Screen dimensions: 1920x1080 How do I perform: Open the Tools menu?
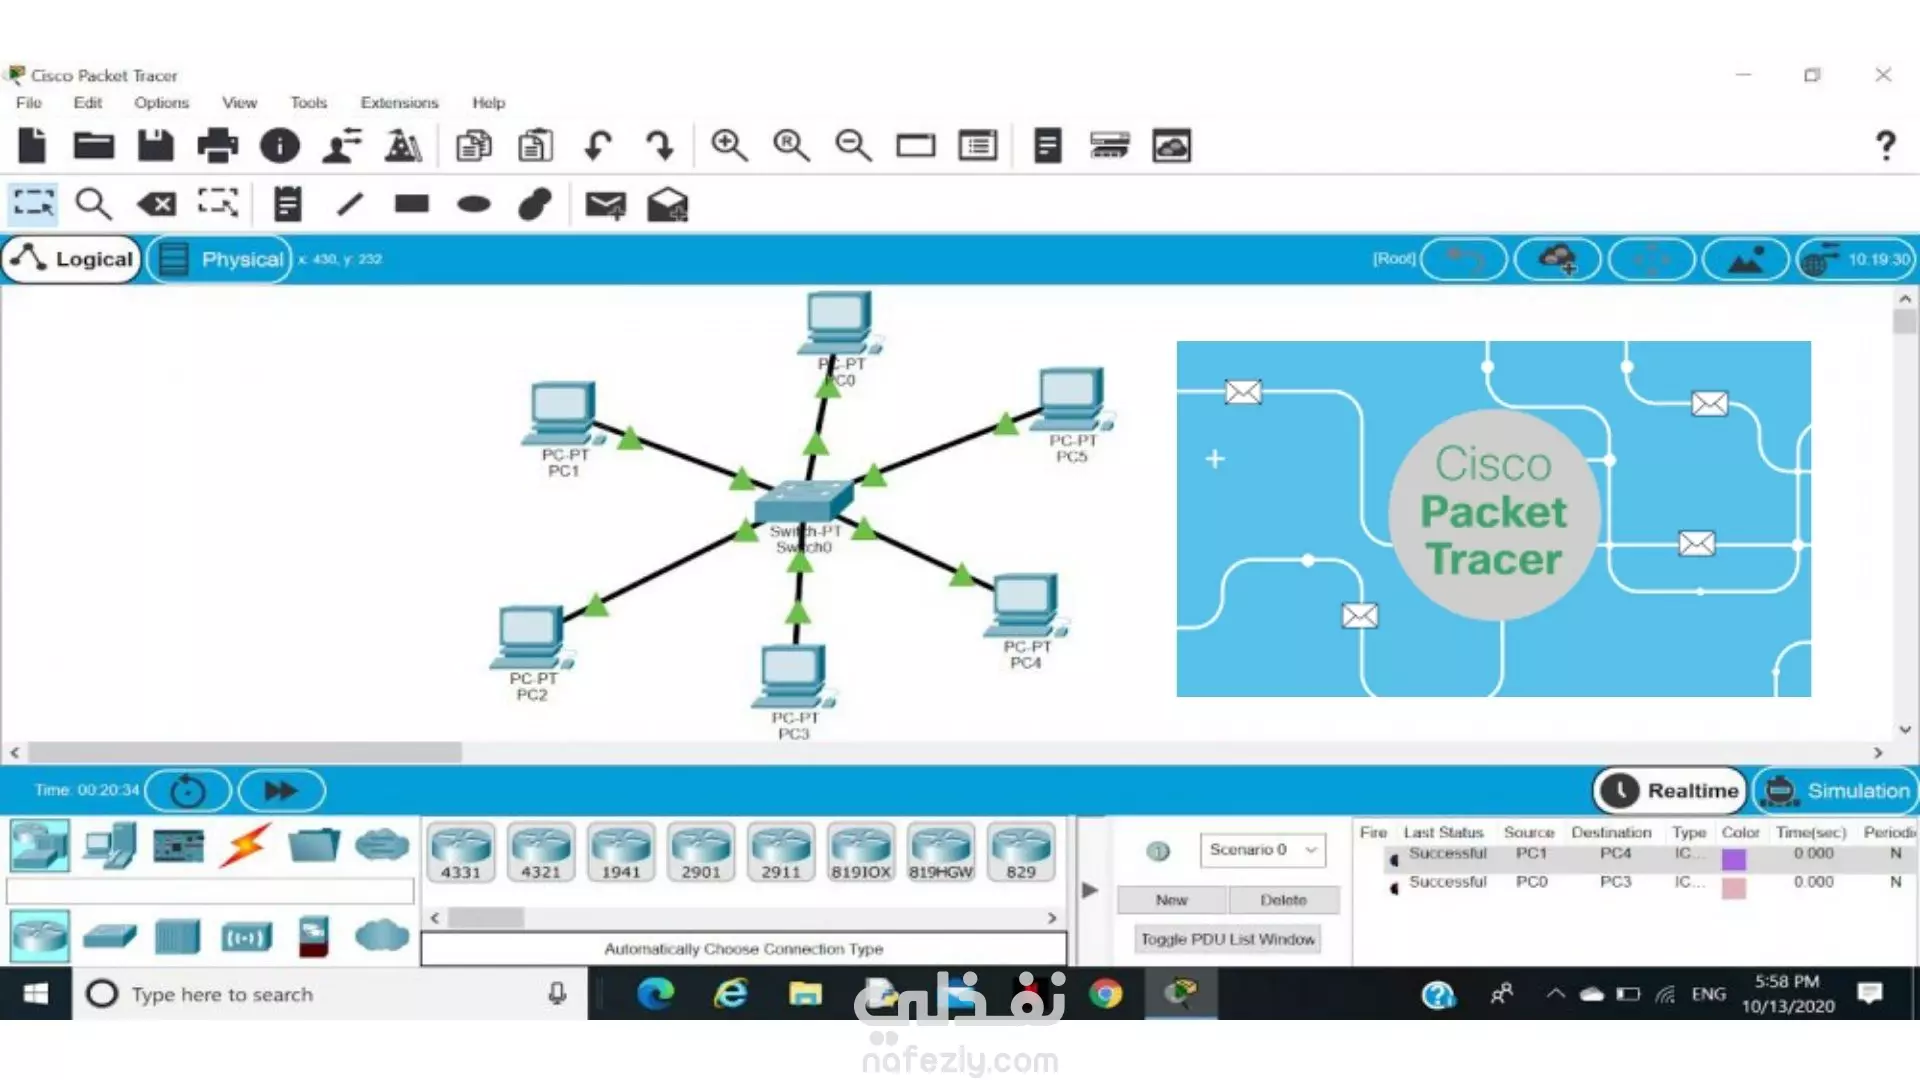tap(308, 103)
